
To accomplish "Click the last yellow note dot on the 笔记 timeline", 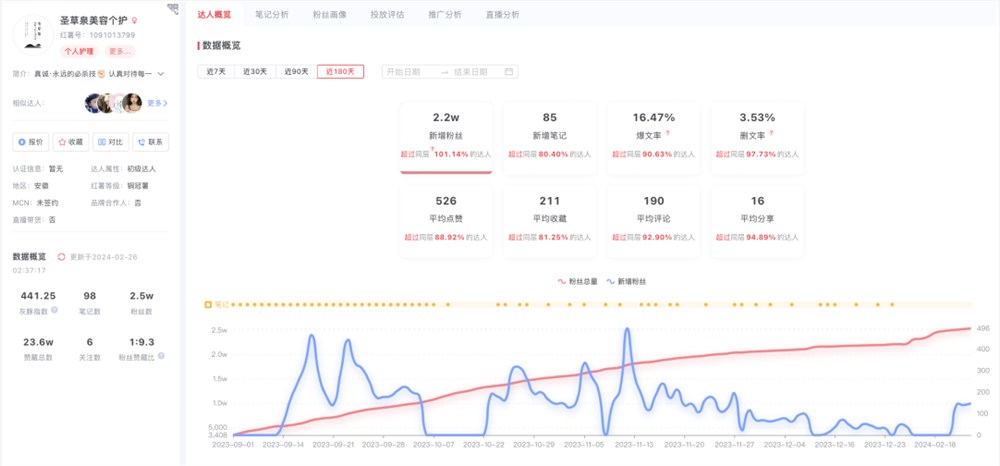I will click(892, 305).
